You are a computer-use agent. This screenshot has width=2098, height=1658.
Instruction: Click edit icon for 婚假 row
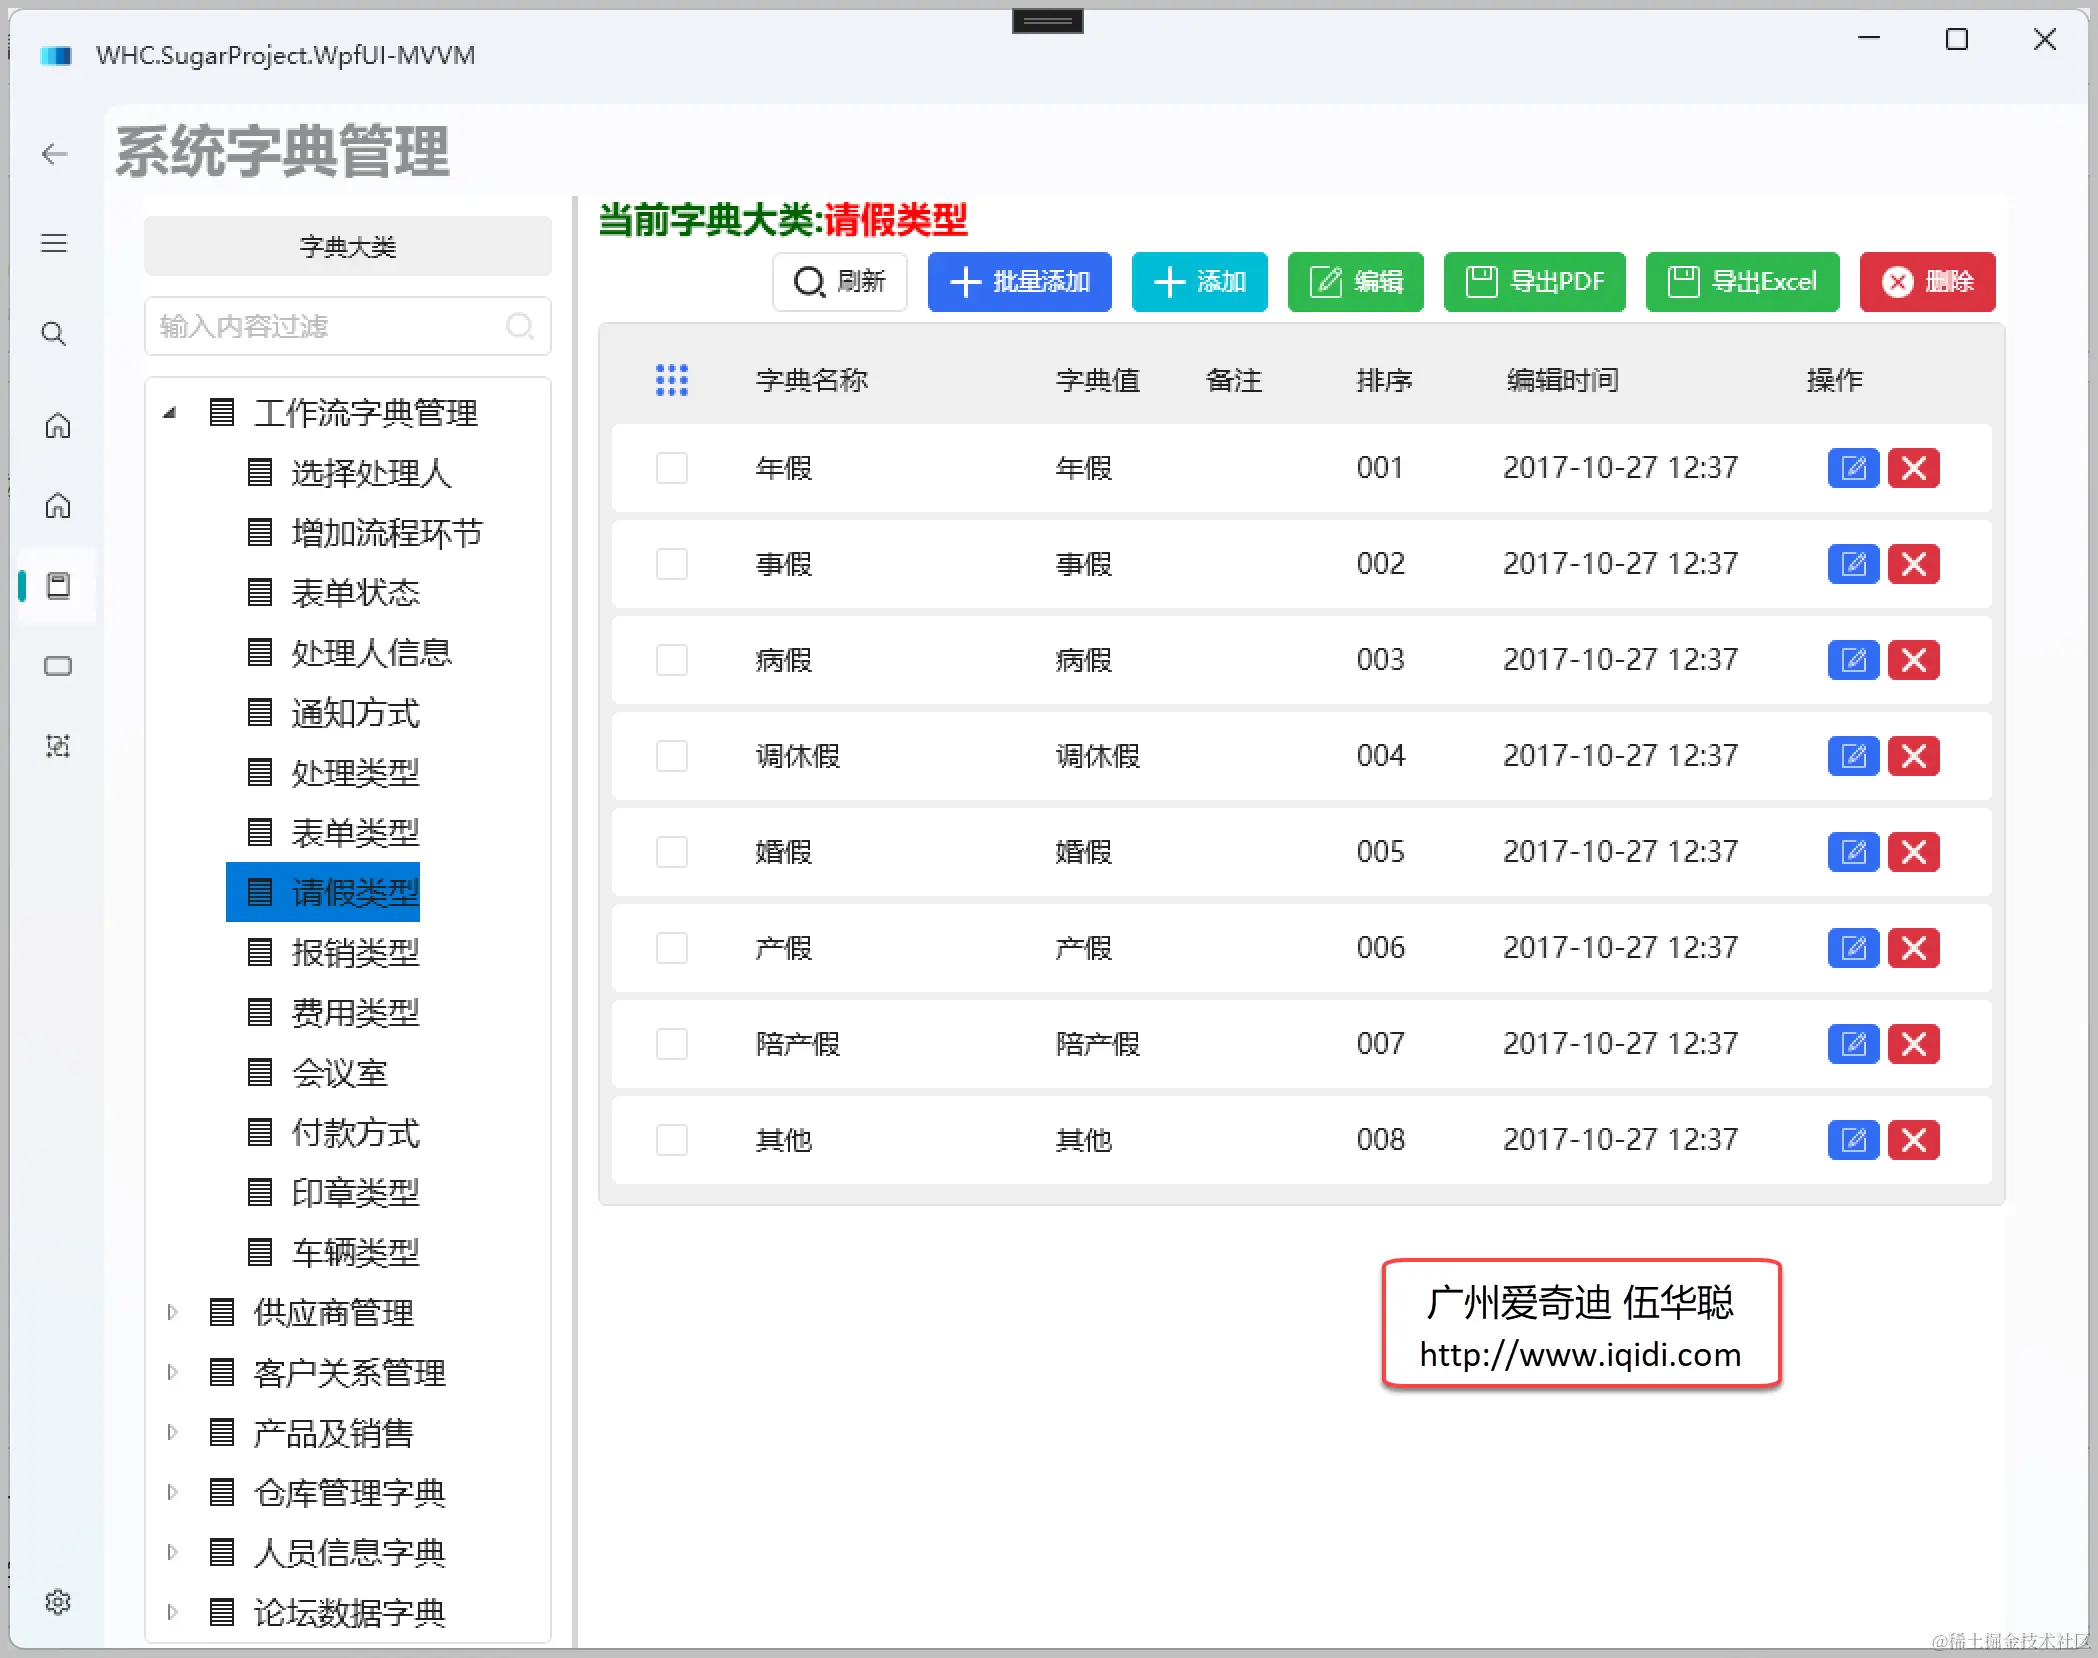(1854, 852)
